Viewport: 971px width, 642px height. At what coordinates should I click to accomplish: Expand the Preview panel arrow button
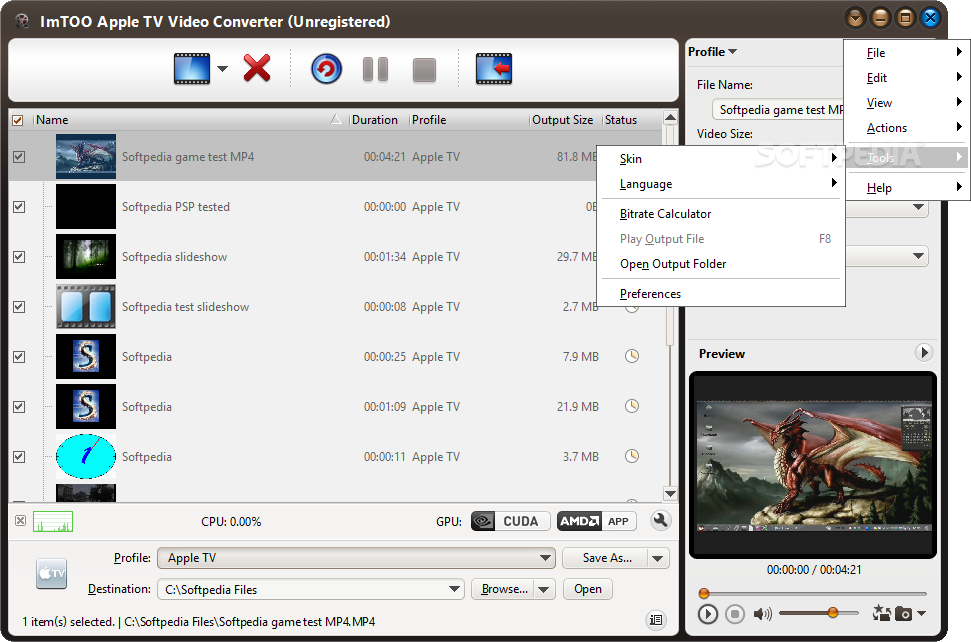pos(924,353)
